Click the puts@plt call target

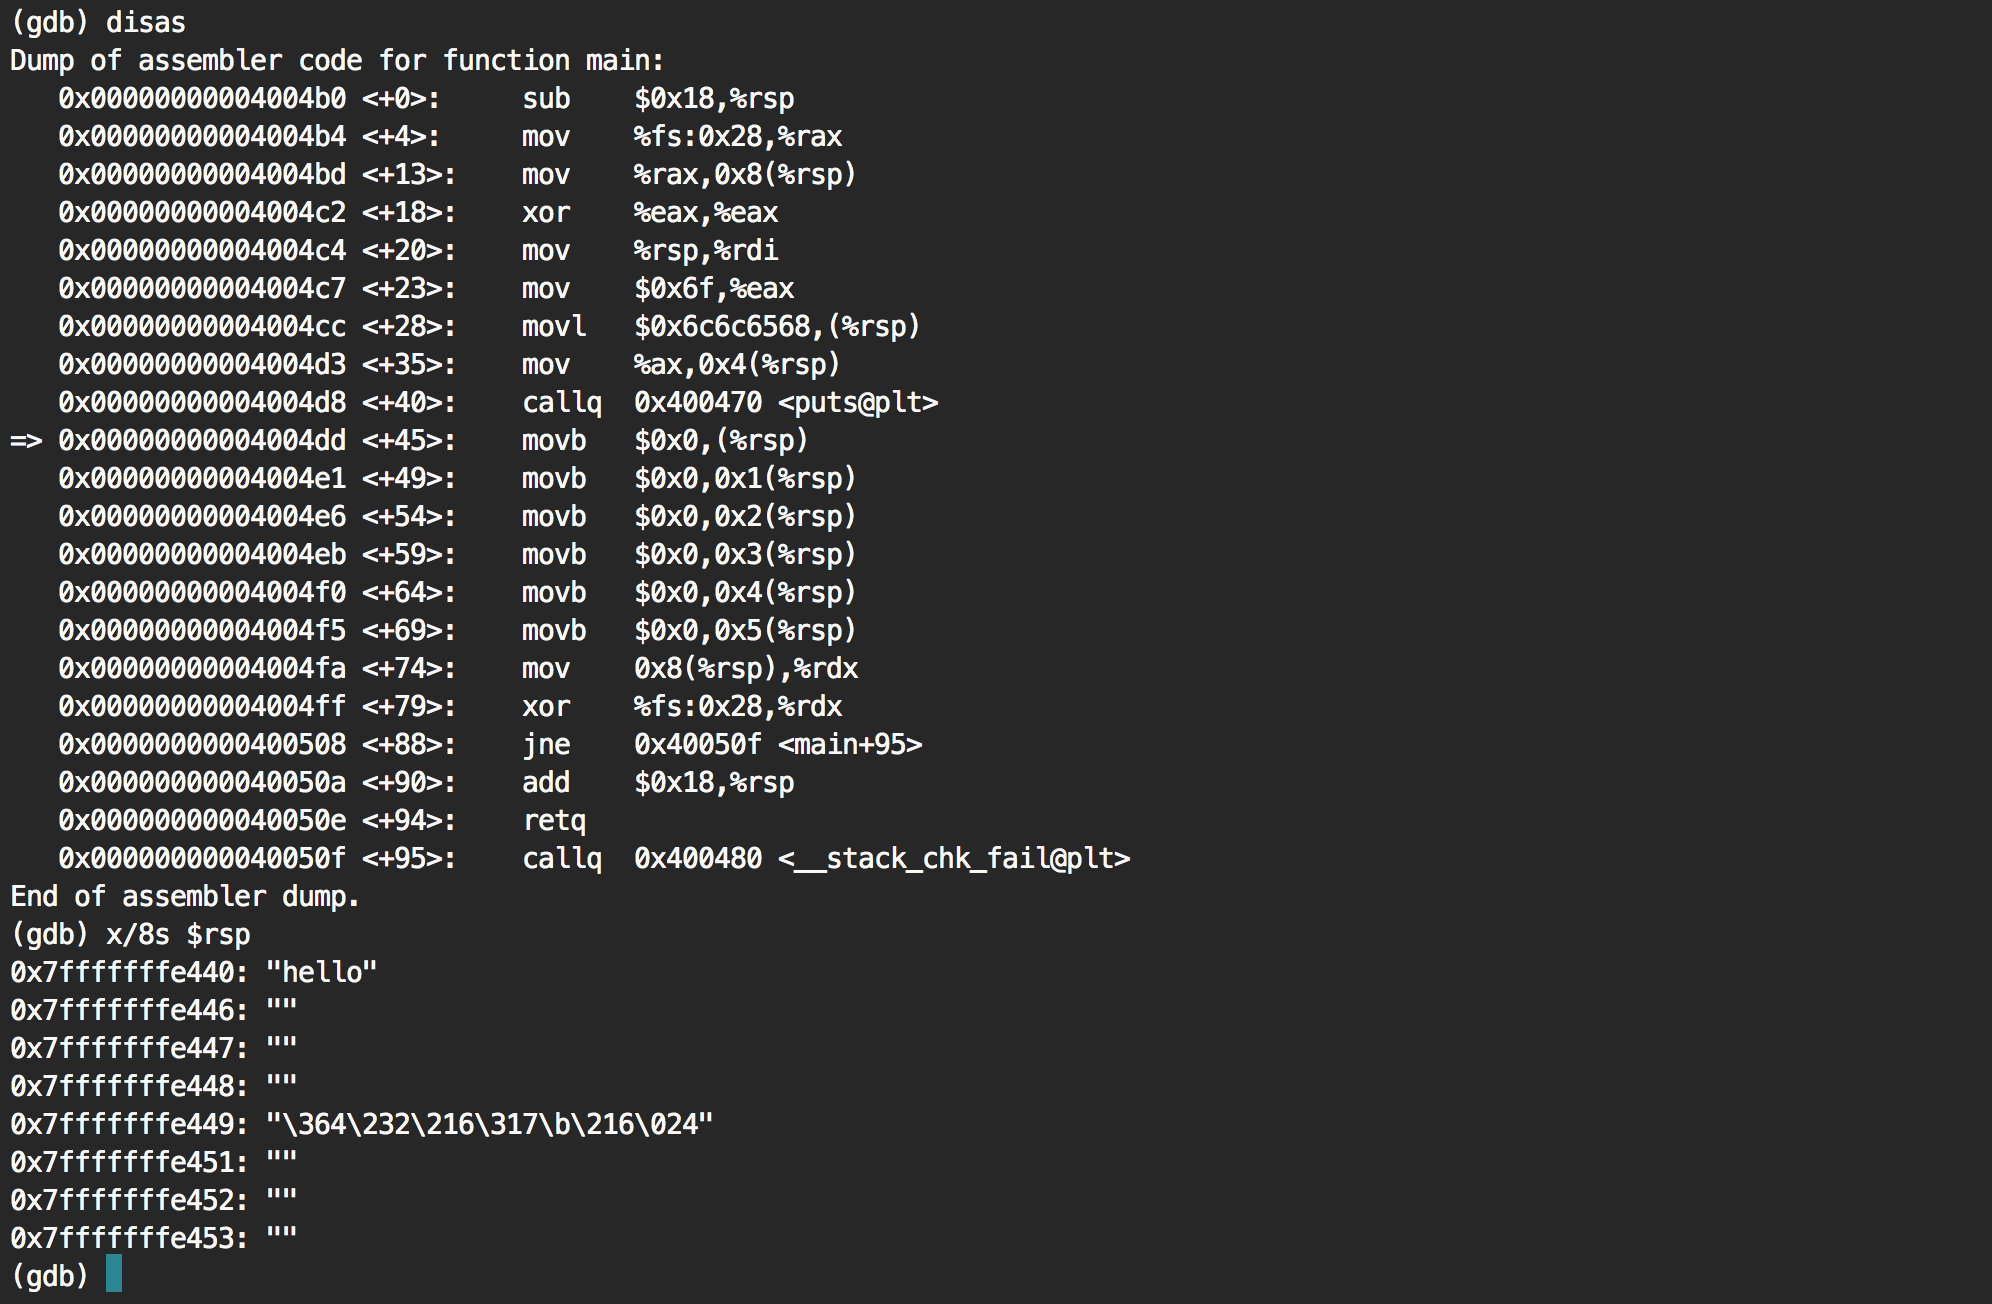tap(858, 403)
